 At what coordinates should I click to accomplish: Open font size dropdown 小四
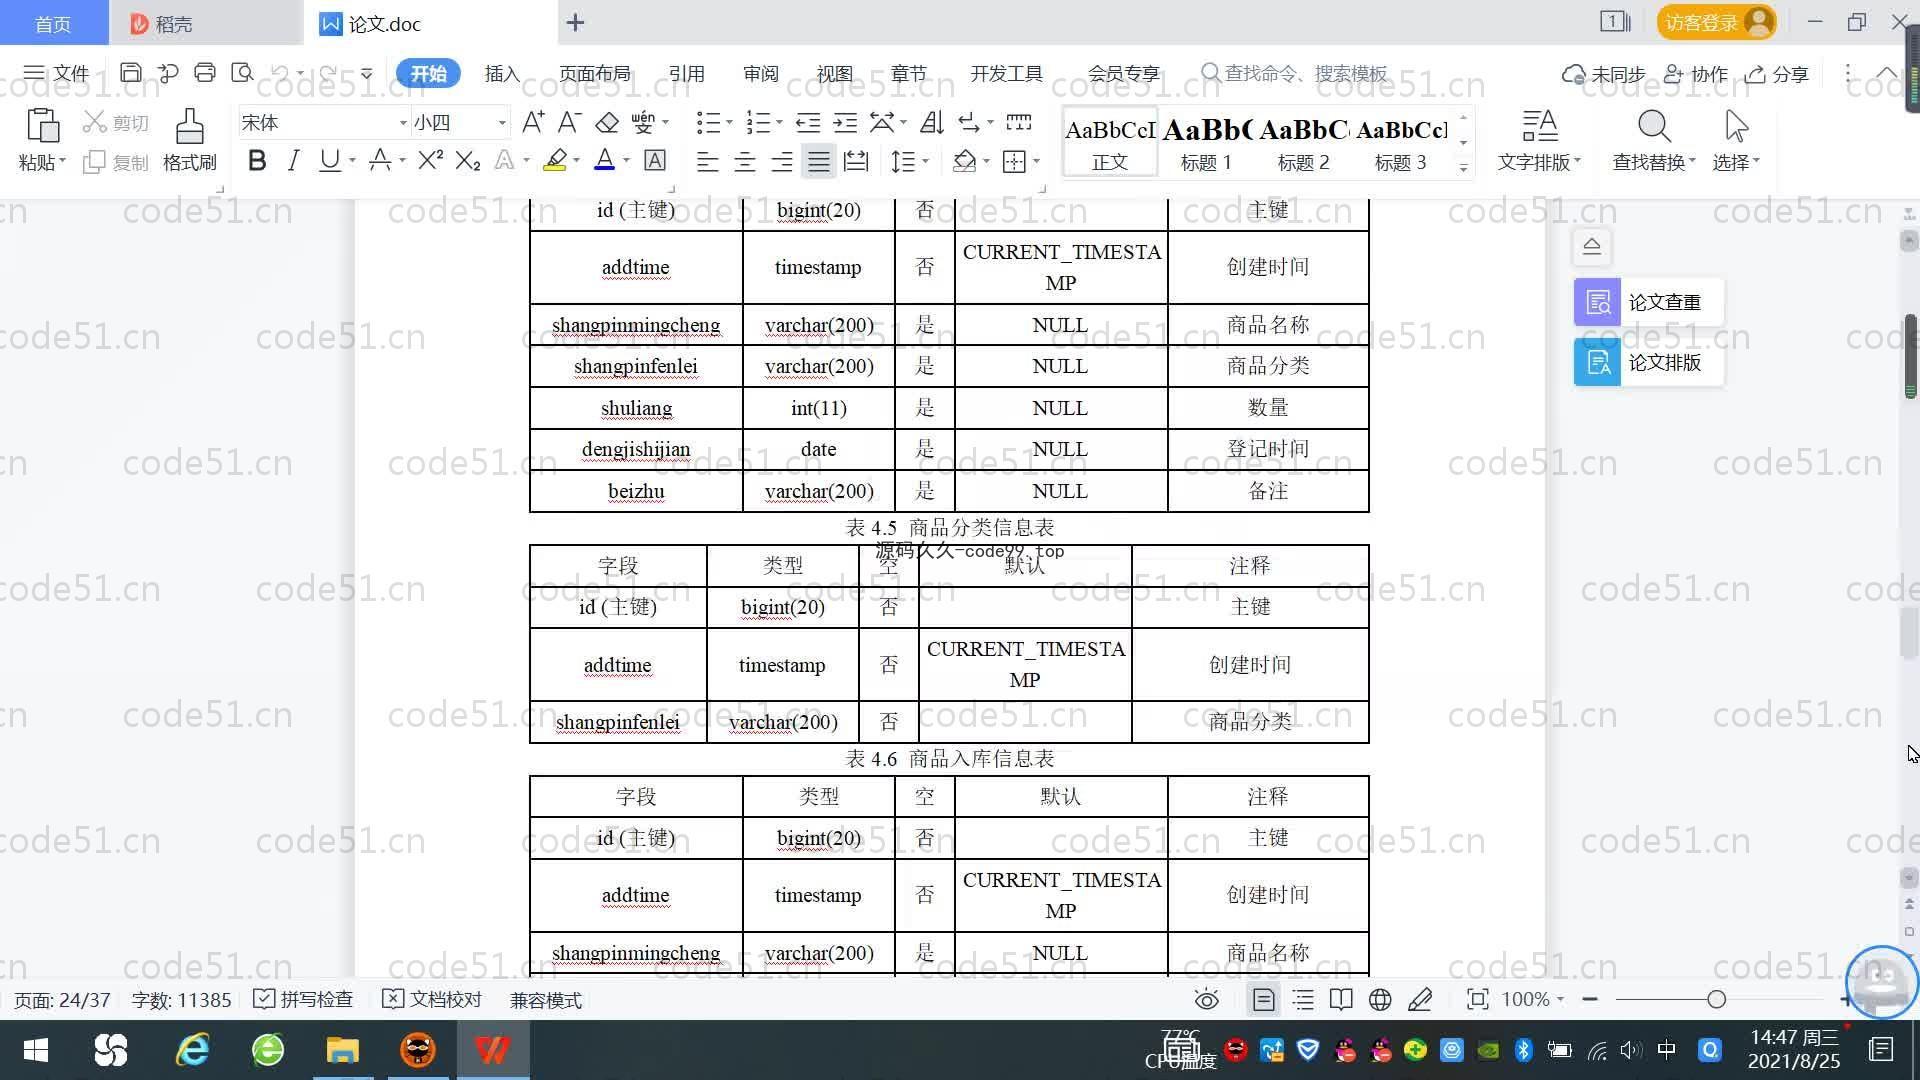pos(502,123)
